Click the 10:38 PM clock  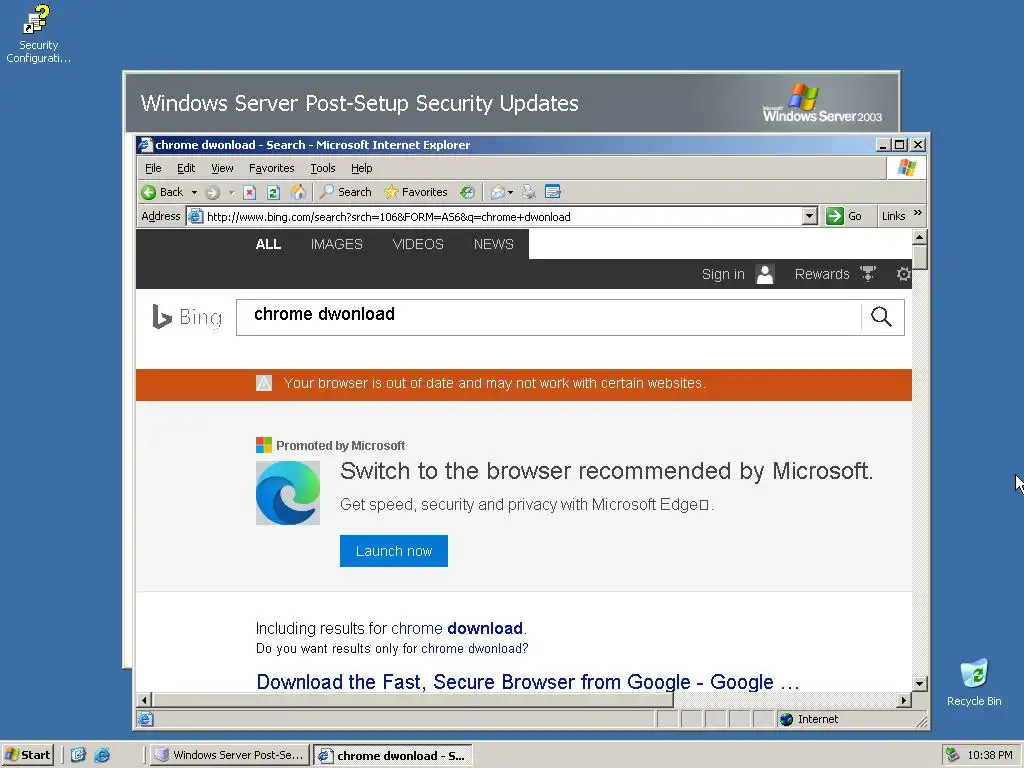point(989,755)
